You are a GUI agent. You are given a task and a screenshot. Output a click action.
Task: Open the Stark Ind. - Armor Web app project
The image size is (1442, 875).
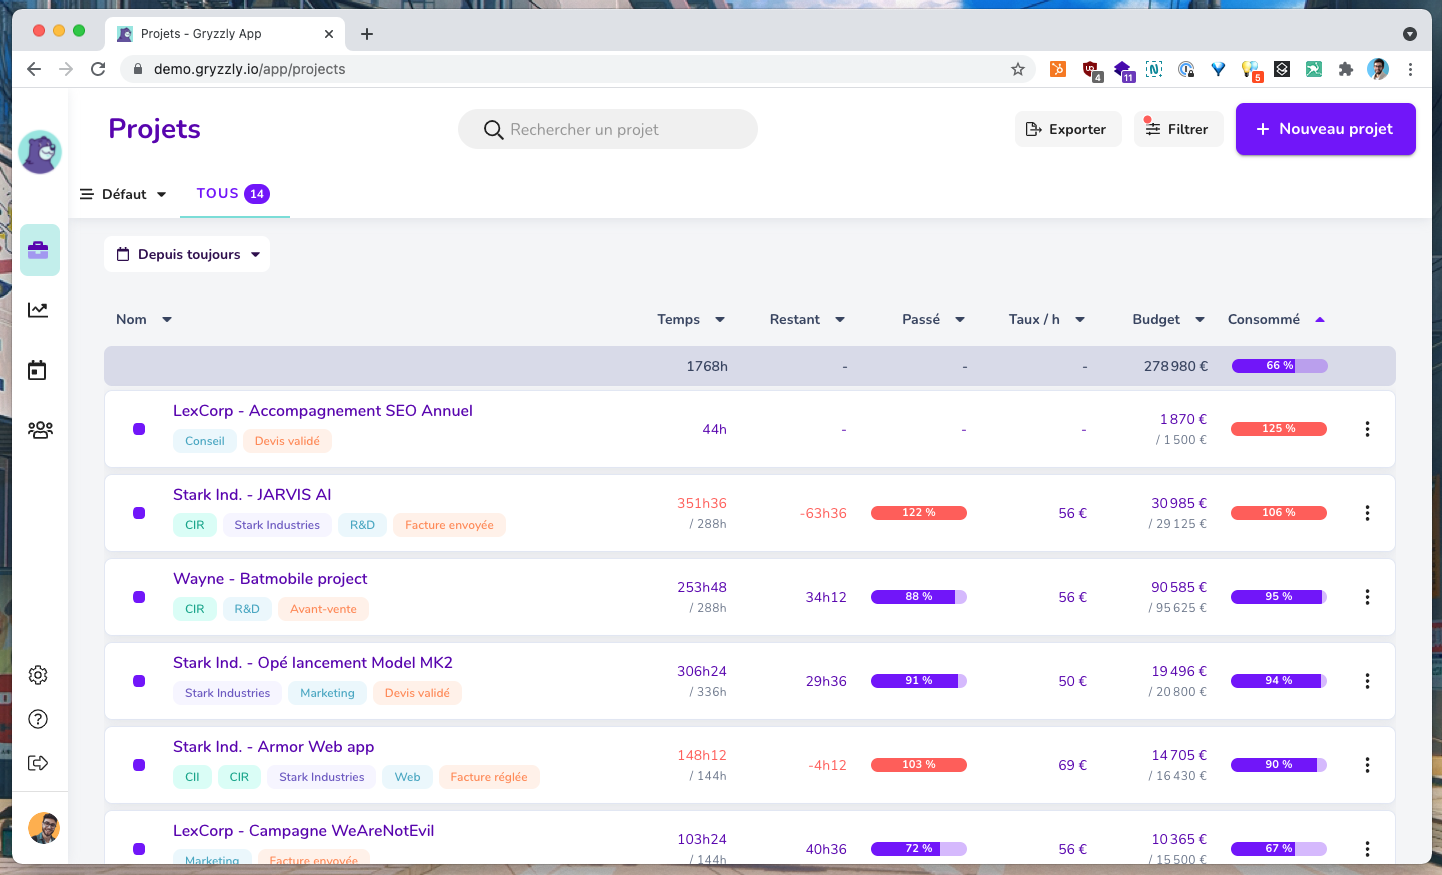pos(274,747)
